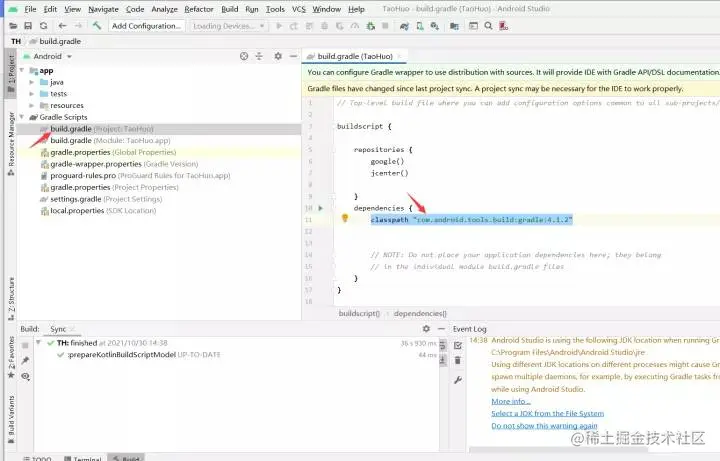
Task: Click the Stop square icon in toolbar
Action: coord(385,26)
